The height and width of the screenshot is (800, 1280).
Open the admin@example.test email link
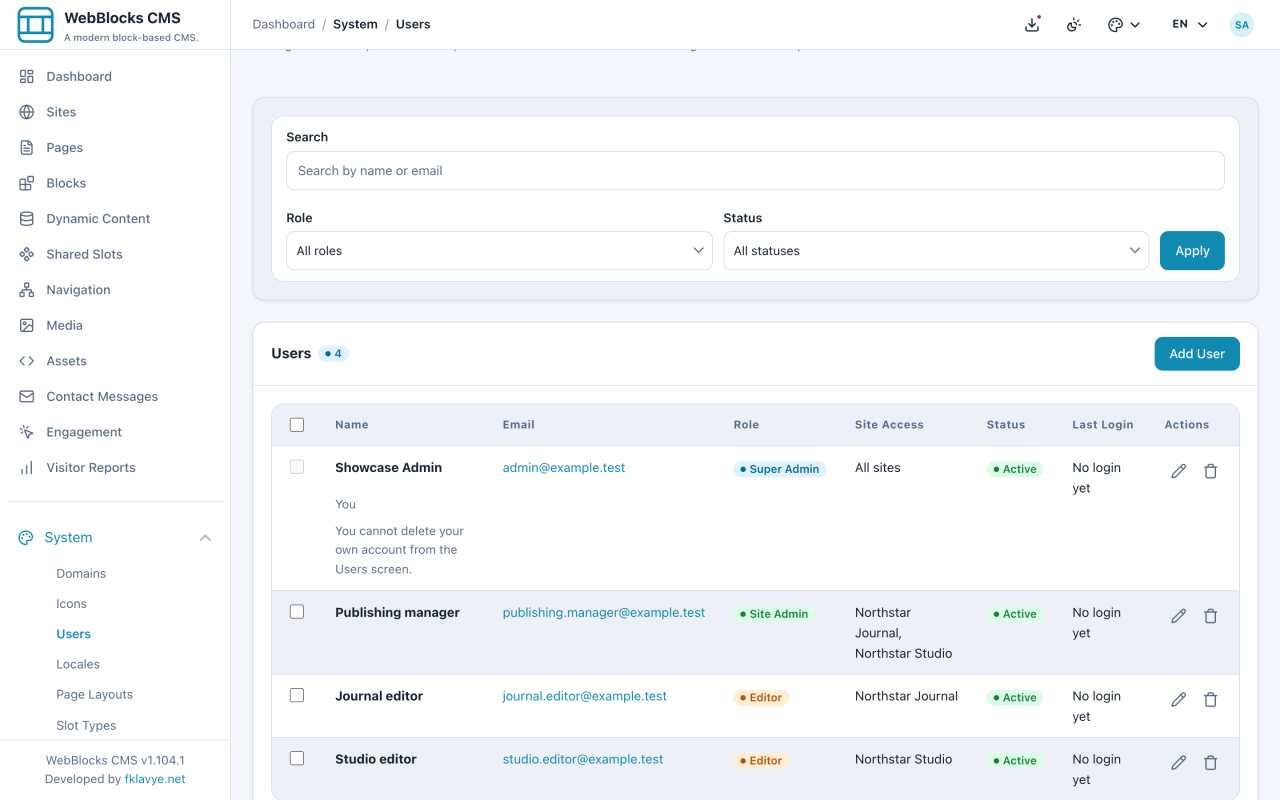pyautogui.click(x=564, y=468)
